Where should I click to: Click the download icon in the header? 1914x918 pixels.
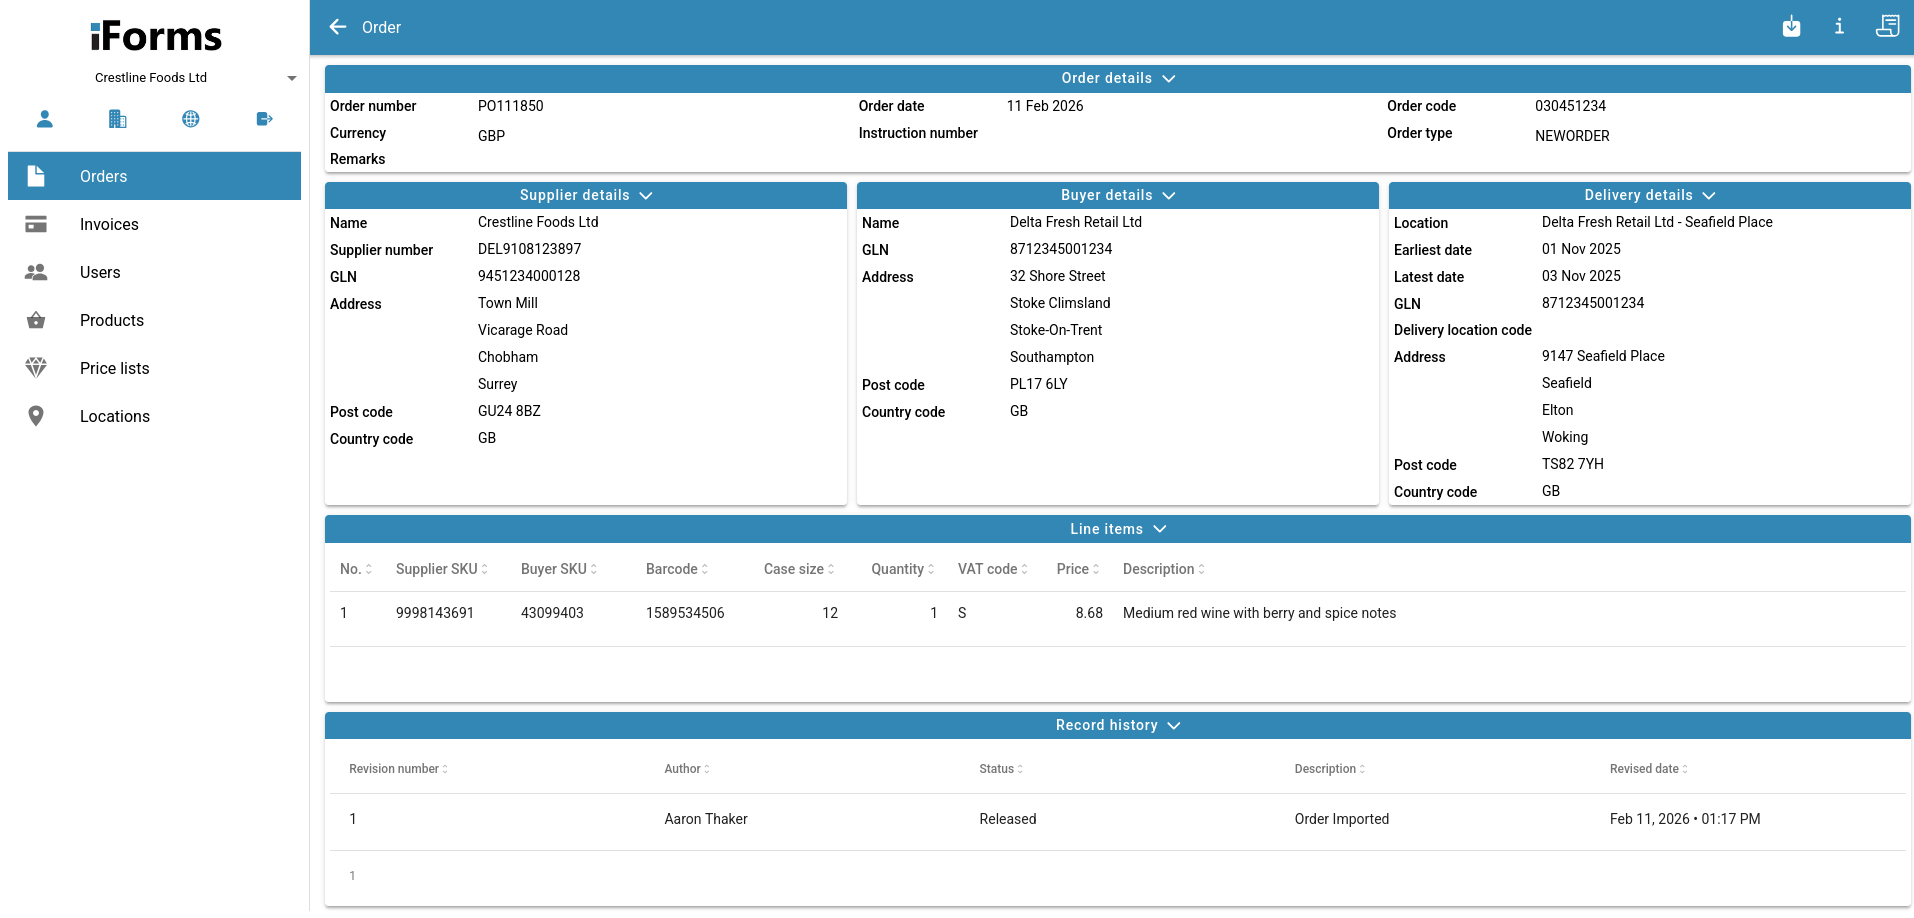pos(1791,27)
